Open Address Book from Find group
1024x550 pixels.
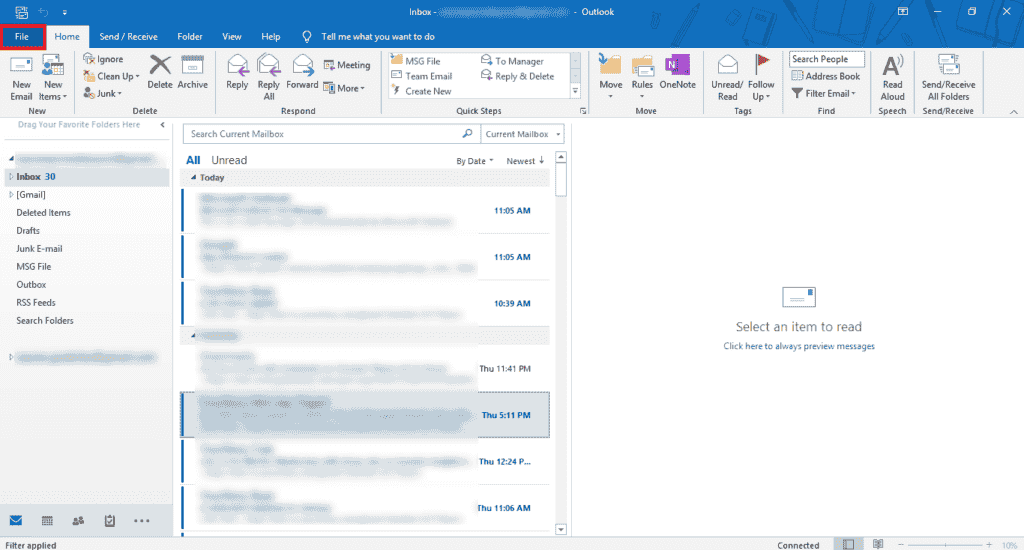pyautogui.click(x=825, y=76)
